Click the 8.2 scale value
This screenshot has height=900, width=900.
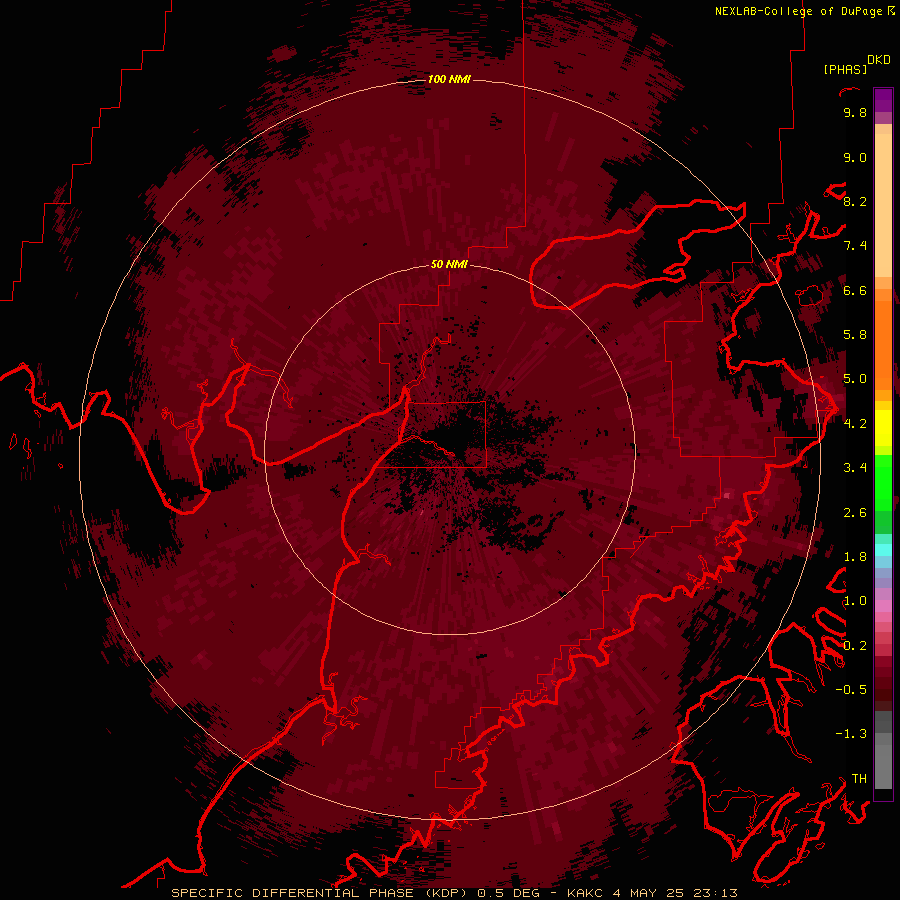(855, 201)
